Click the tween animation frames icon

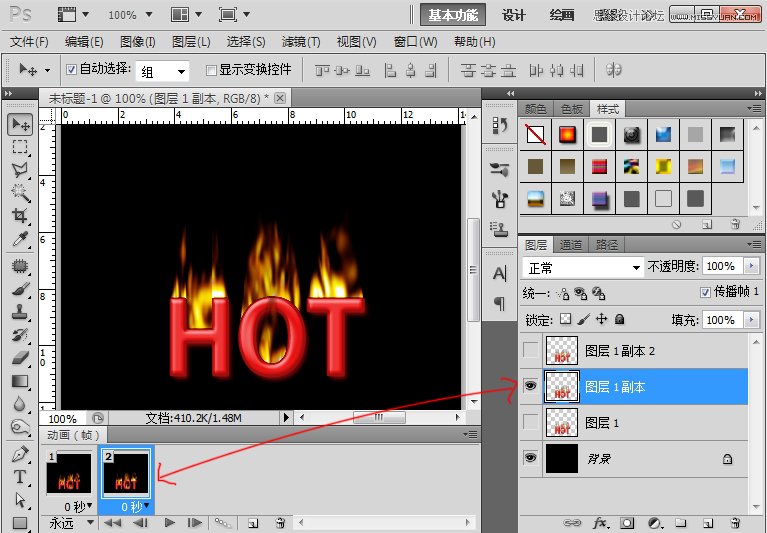click(224, 522)
